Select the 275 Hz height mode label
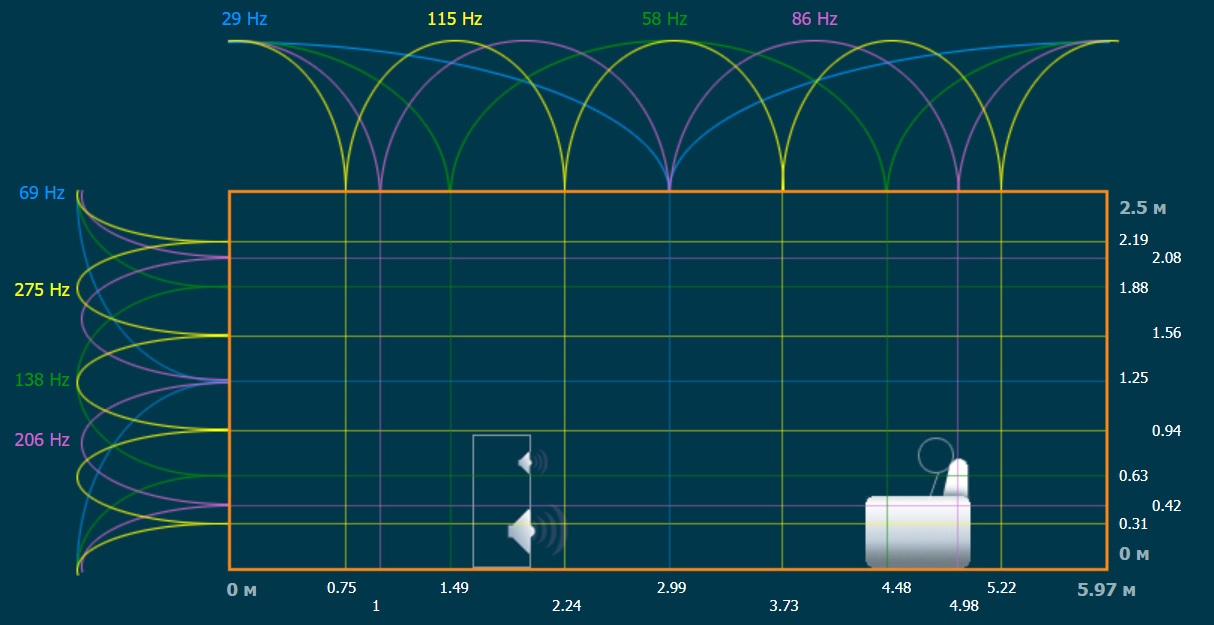The height and width of the screenshot is (625, 1214). coord(42,290)
